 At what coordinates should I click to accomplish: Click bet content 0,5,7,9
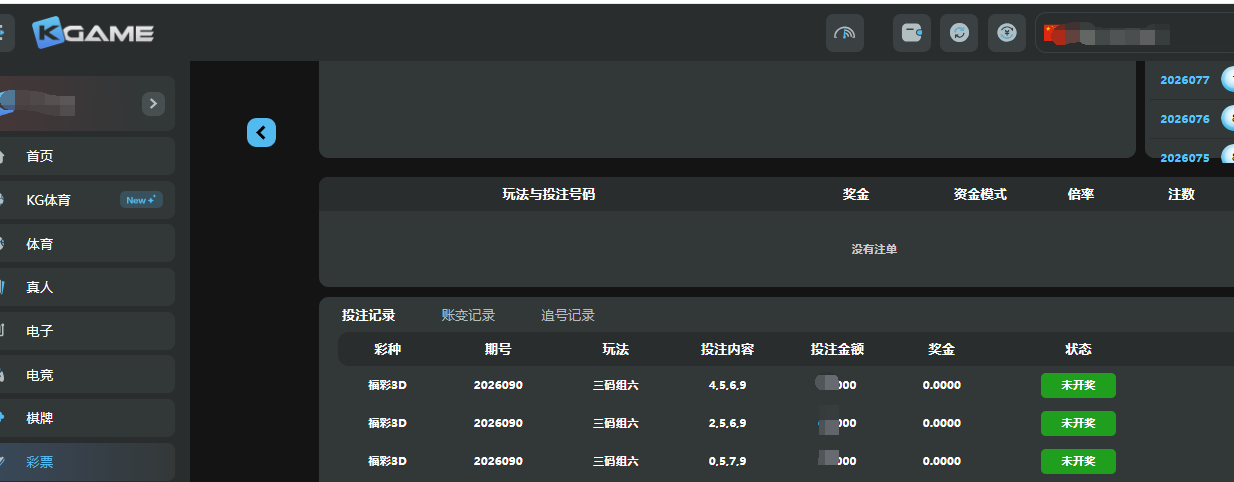pos(727,461)
